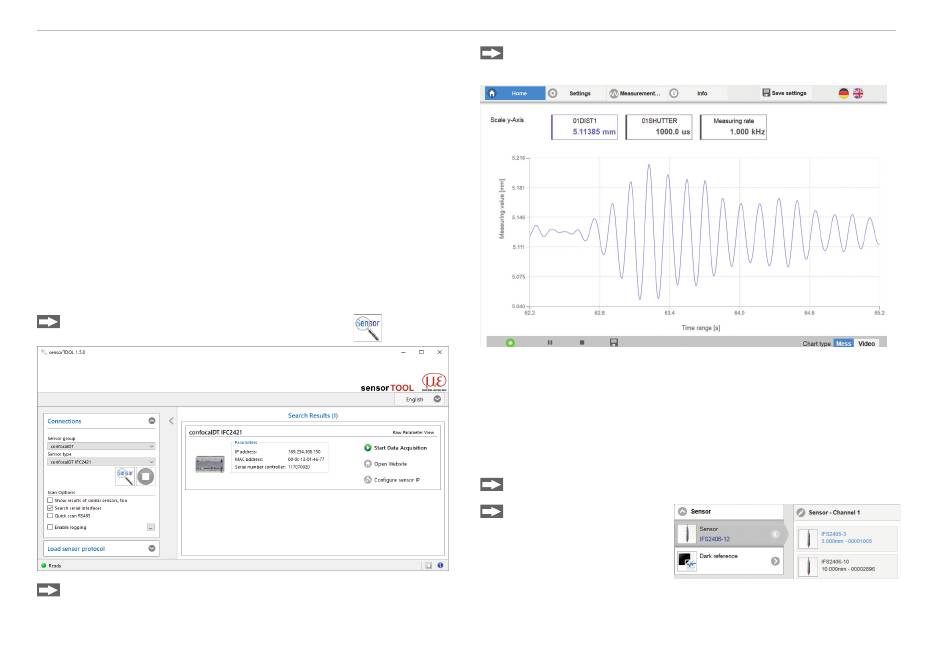Click the Open Website link text
Screen dimensions: 950x665
pyautogui.click(x=391, y=464)
